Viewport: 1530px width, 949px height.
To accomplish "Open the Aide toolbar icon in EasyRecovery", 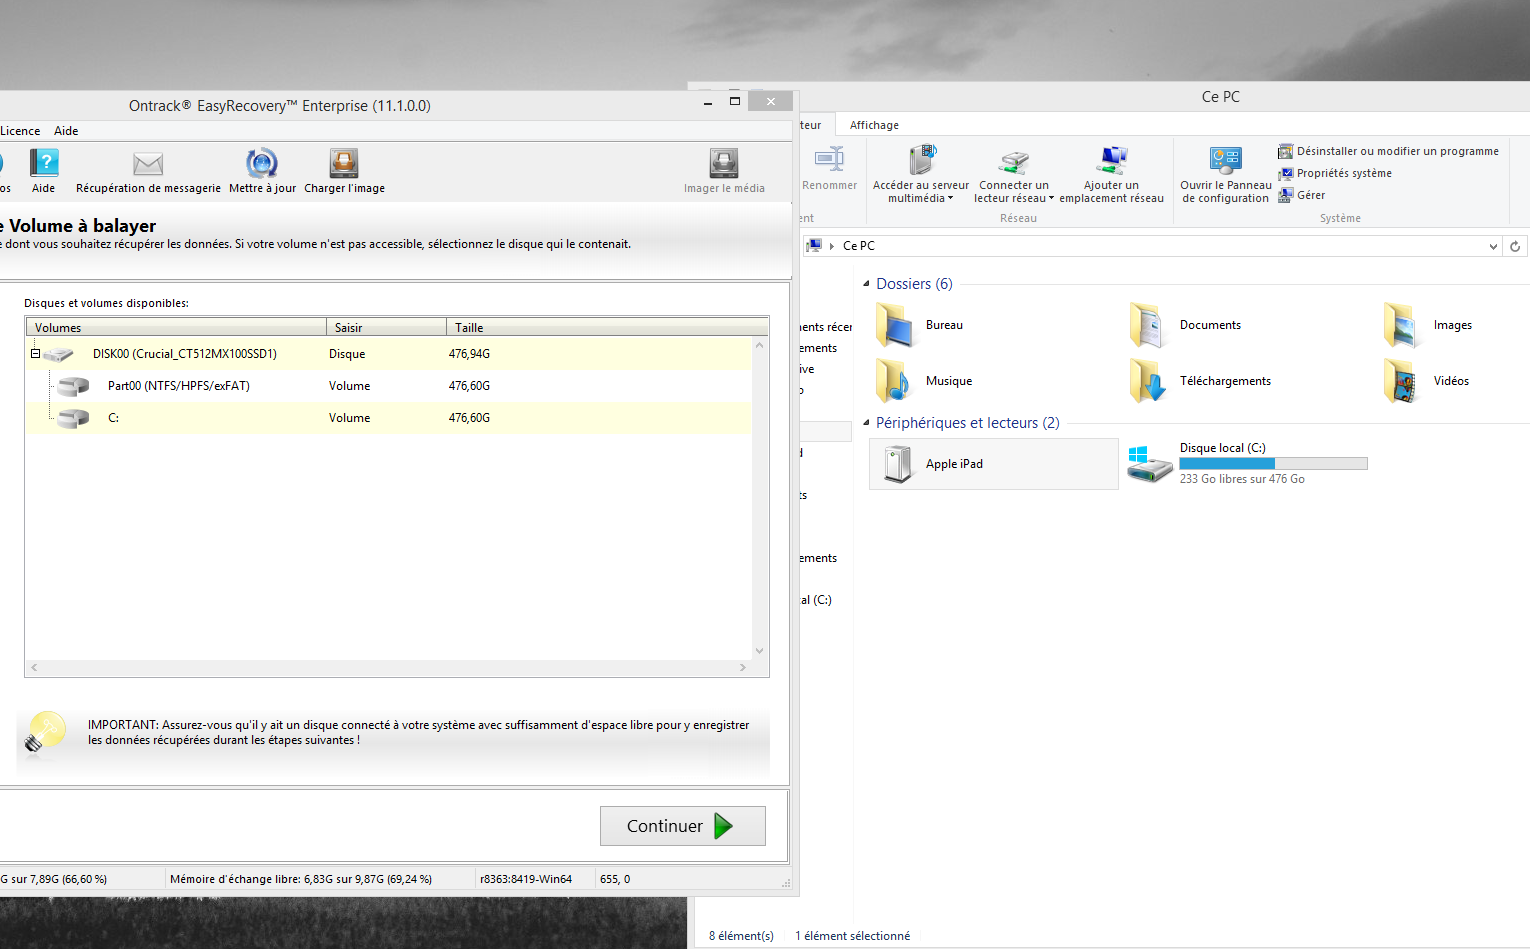I will 44,163.
